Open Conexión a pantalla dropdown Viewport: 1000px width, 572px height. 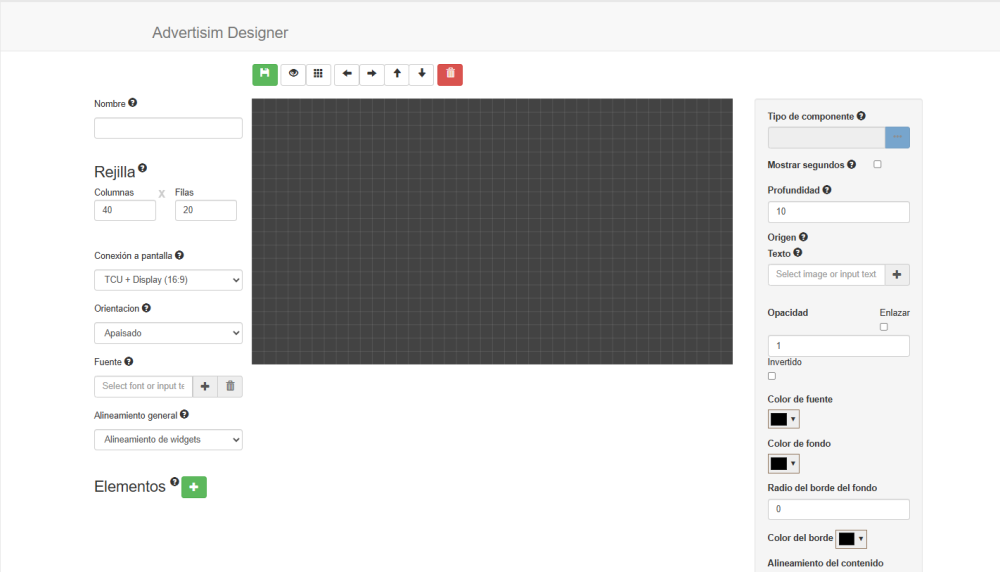[x=168, y=280]
